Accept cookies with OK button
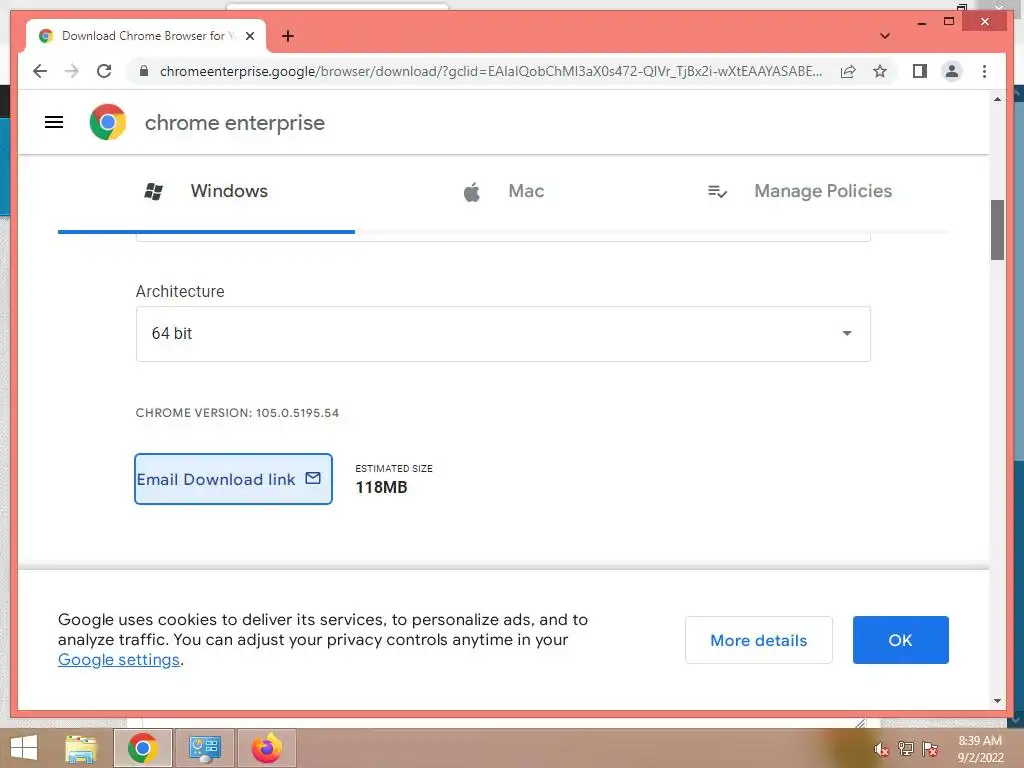The image size is (1024, 768). (901, 640)
